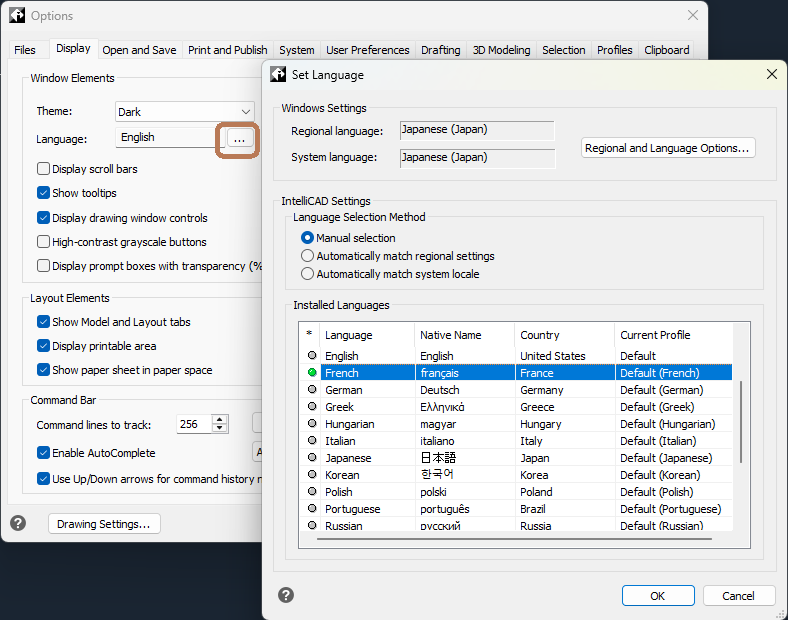This screenshot has width=788, height=620.
Task: Open the Theme dropdown showing Dark
Action: (184, 112)
